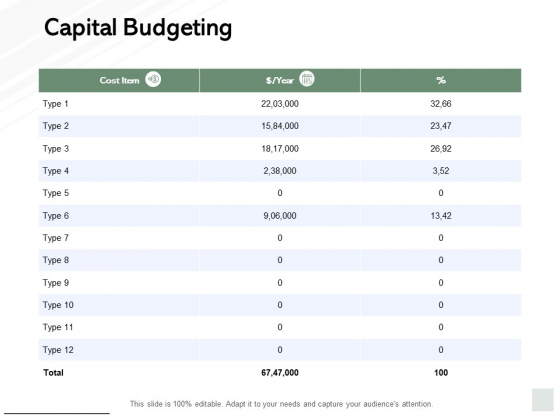Select the 22,03,000 cell

click(x=280, y=104)
